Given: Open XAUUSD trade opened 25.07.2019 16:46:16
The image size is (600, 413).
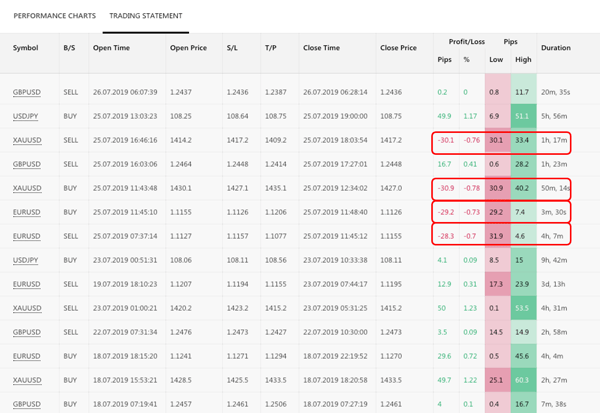Looking at the screenshot, I should pos(28,142).
